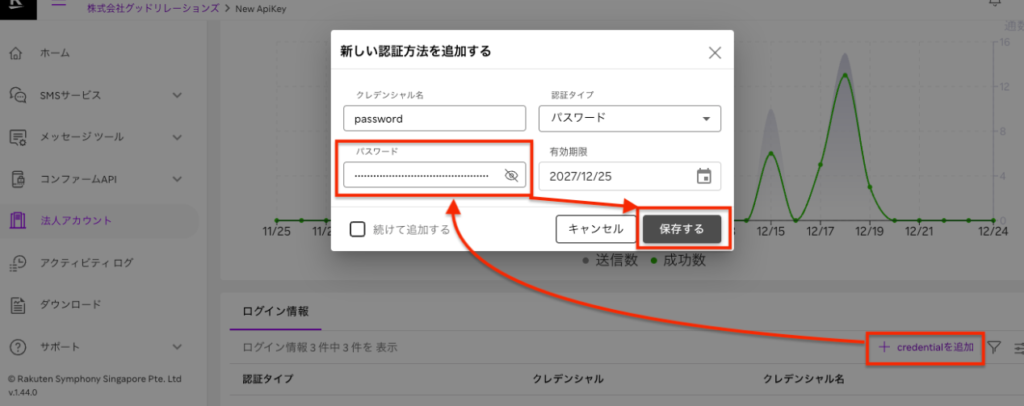The height and width of the screenshot is (406, 1024).
Task: Click the corporate account building icon
Action: (17, 221)
